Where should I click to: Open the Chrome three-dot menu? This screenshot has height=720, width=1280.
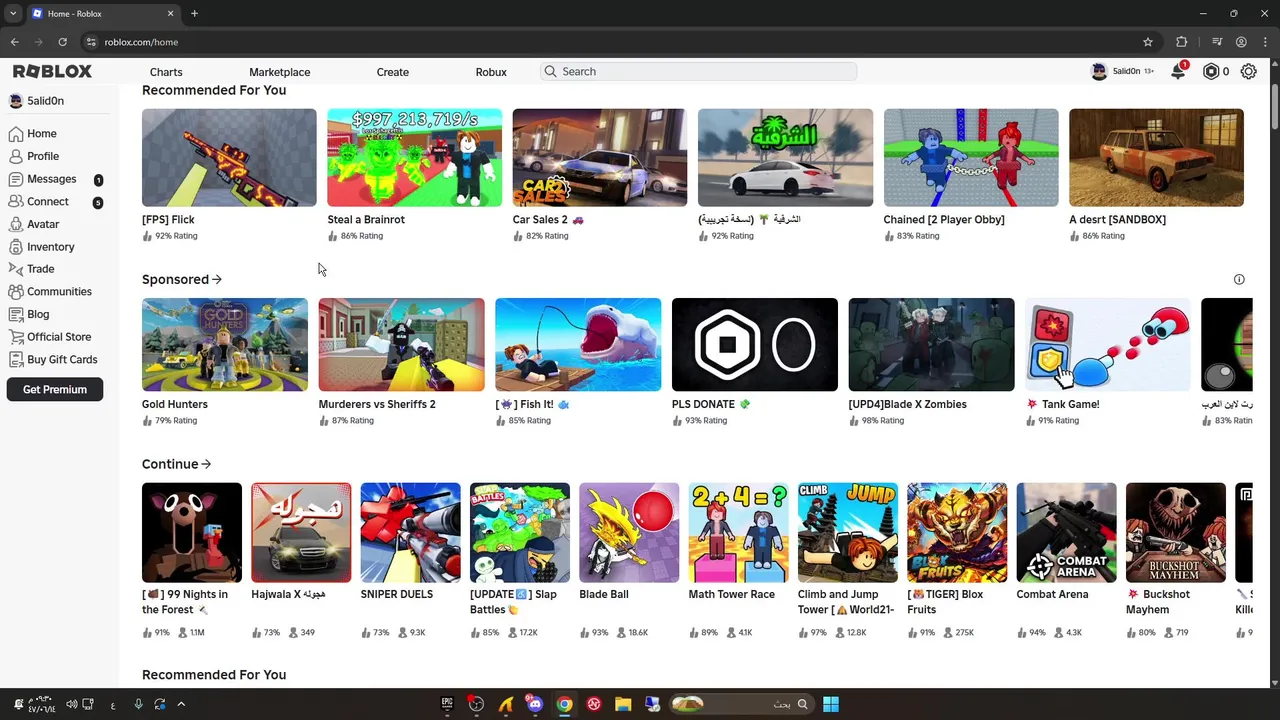point(1265,42)
